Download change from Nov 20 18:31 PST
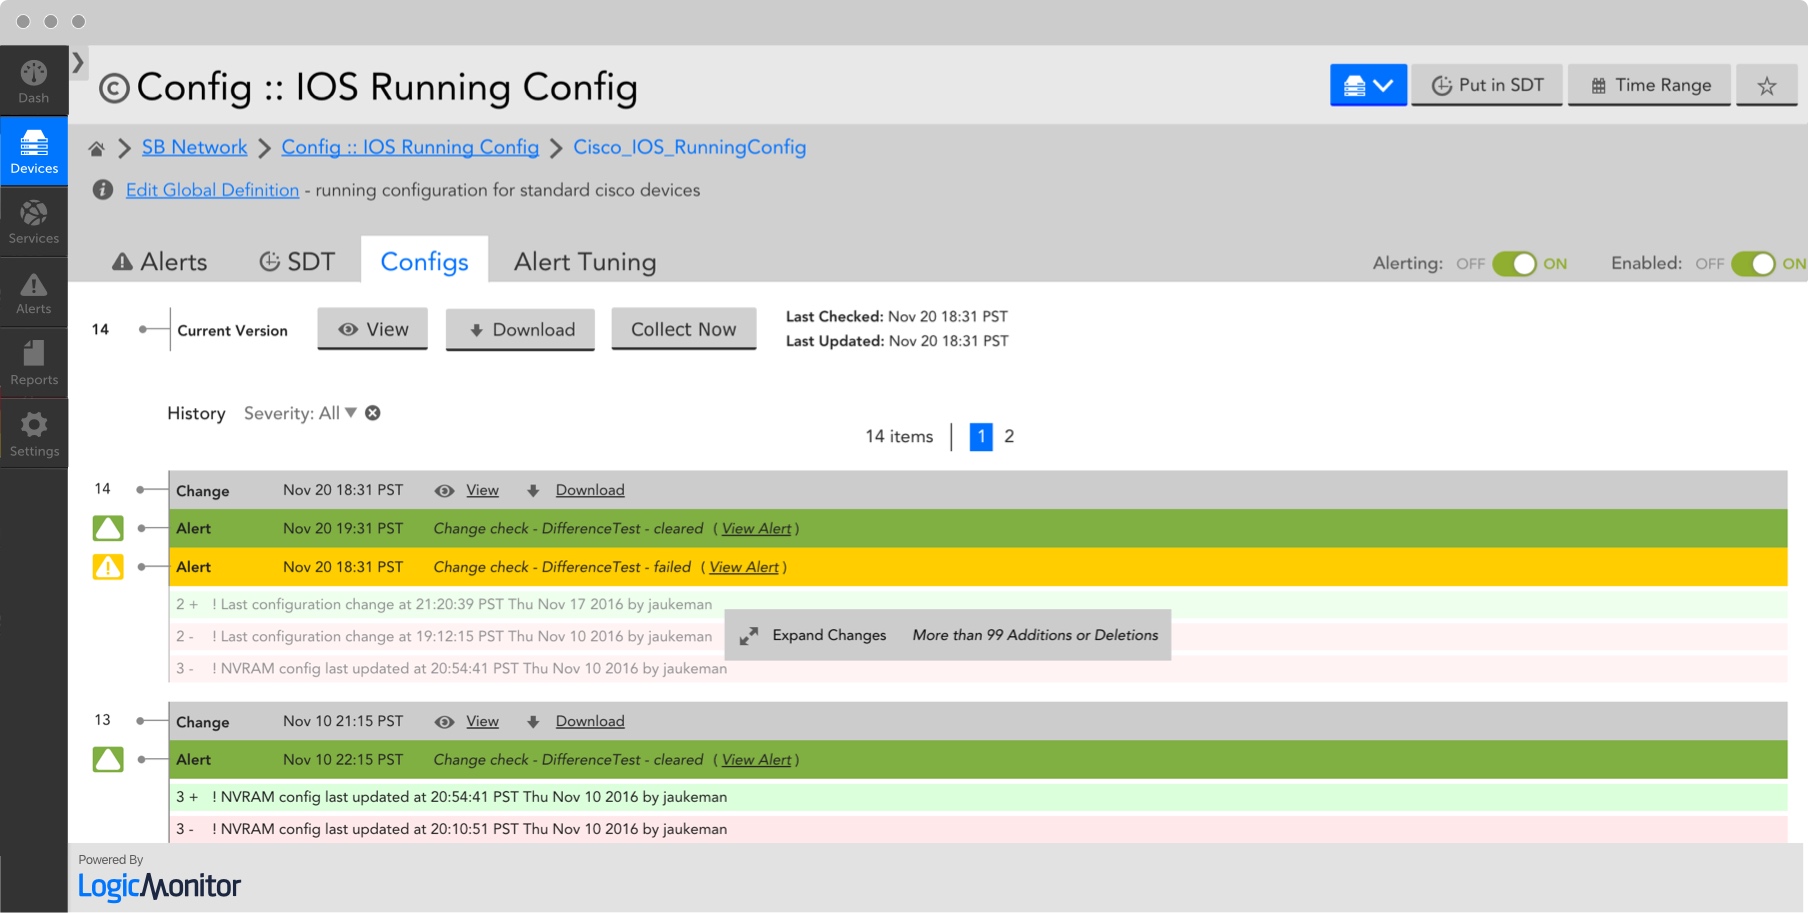This screenshot has height=913, width=1808. click(x=590, y=490)
